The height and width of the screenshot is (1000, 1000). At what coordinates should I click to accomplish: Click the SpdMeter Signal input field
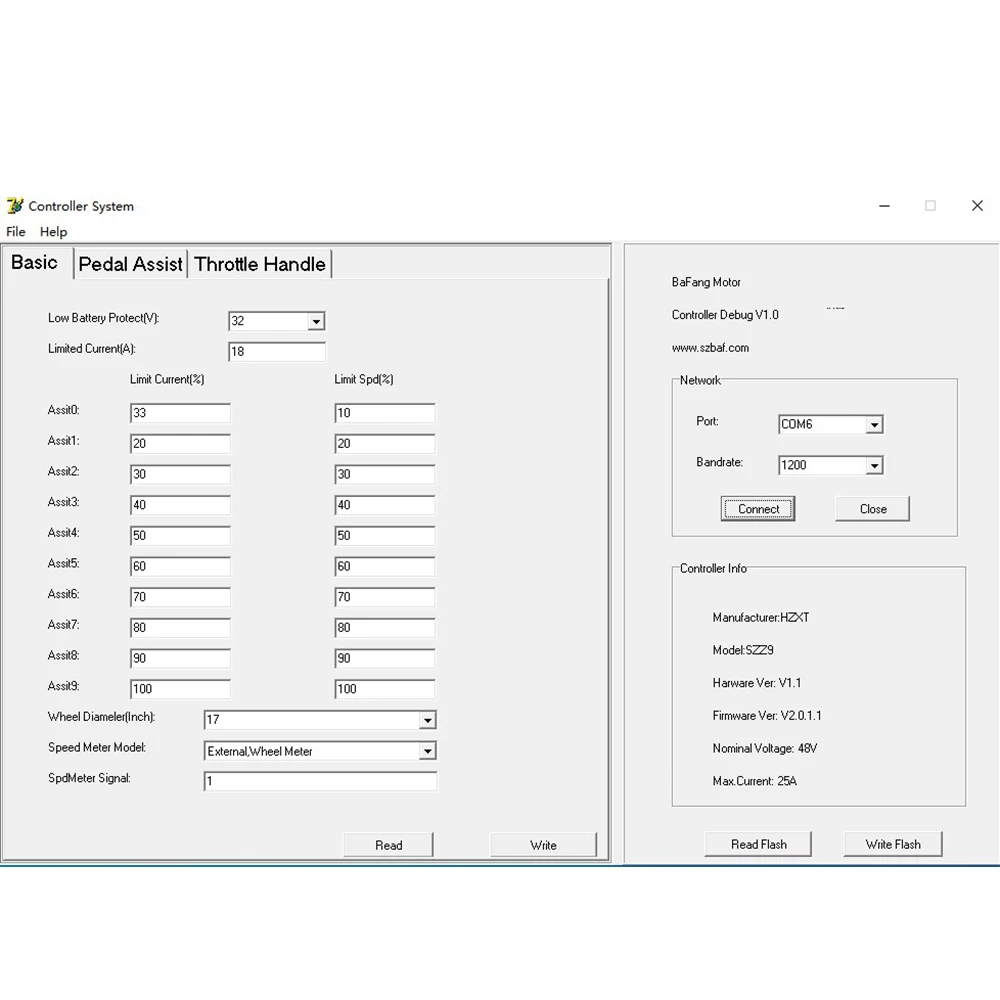point(320,782)
